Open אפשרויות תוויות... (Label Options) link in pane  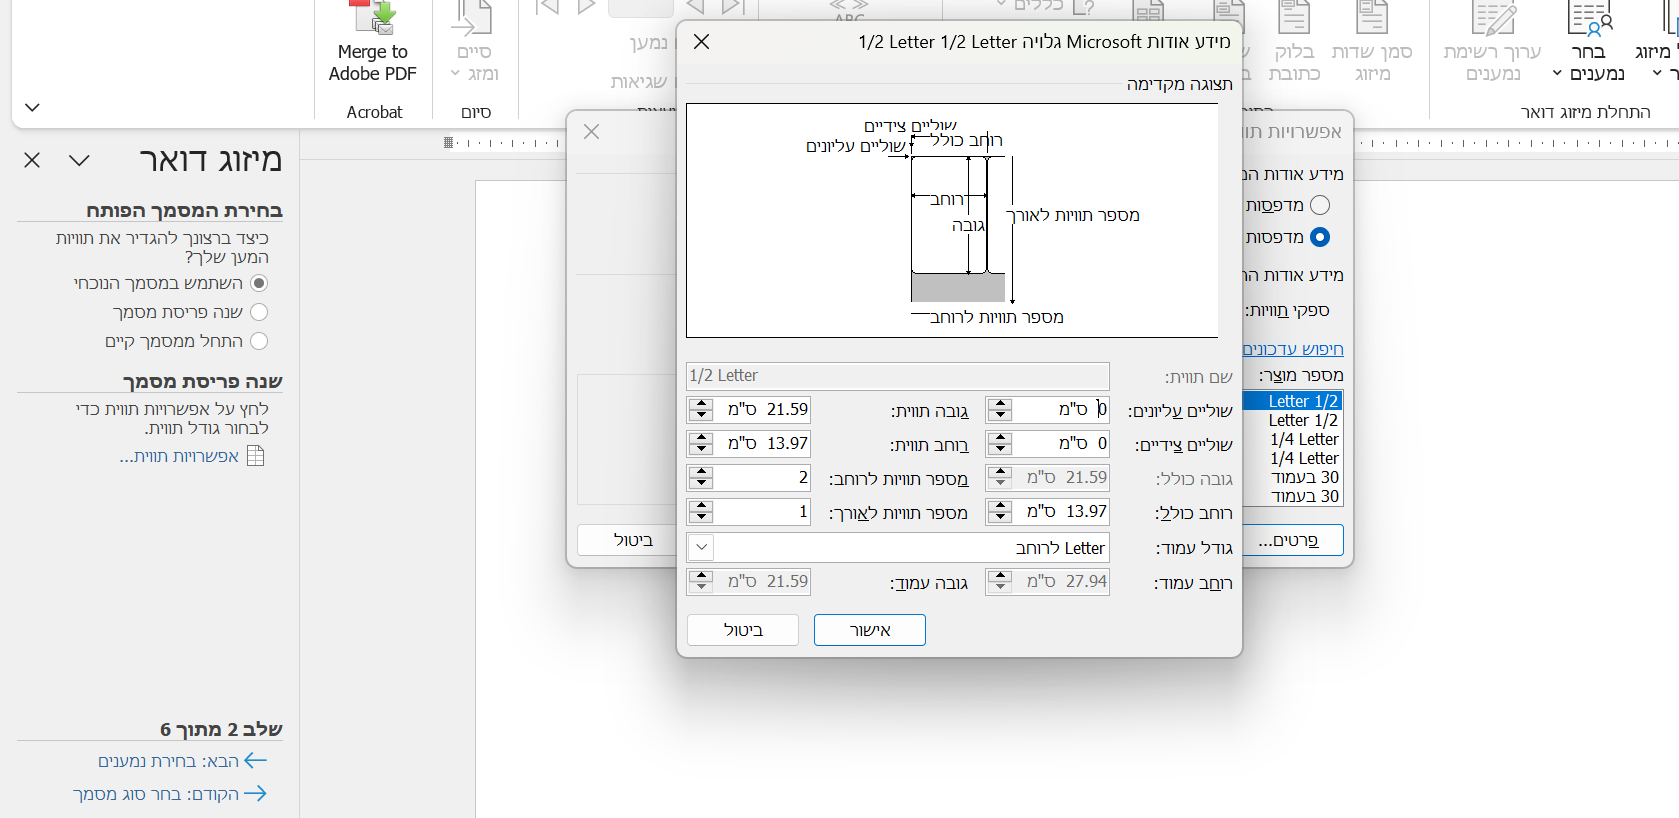179,456
